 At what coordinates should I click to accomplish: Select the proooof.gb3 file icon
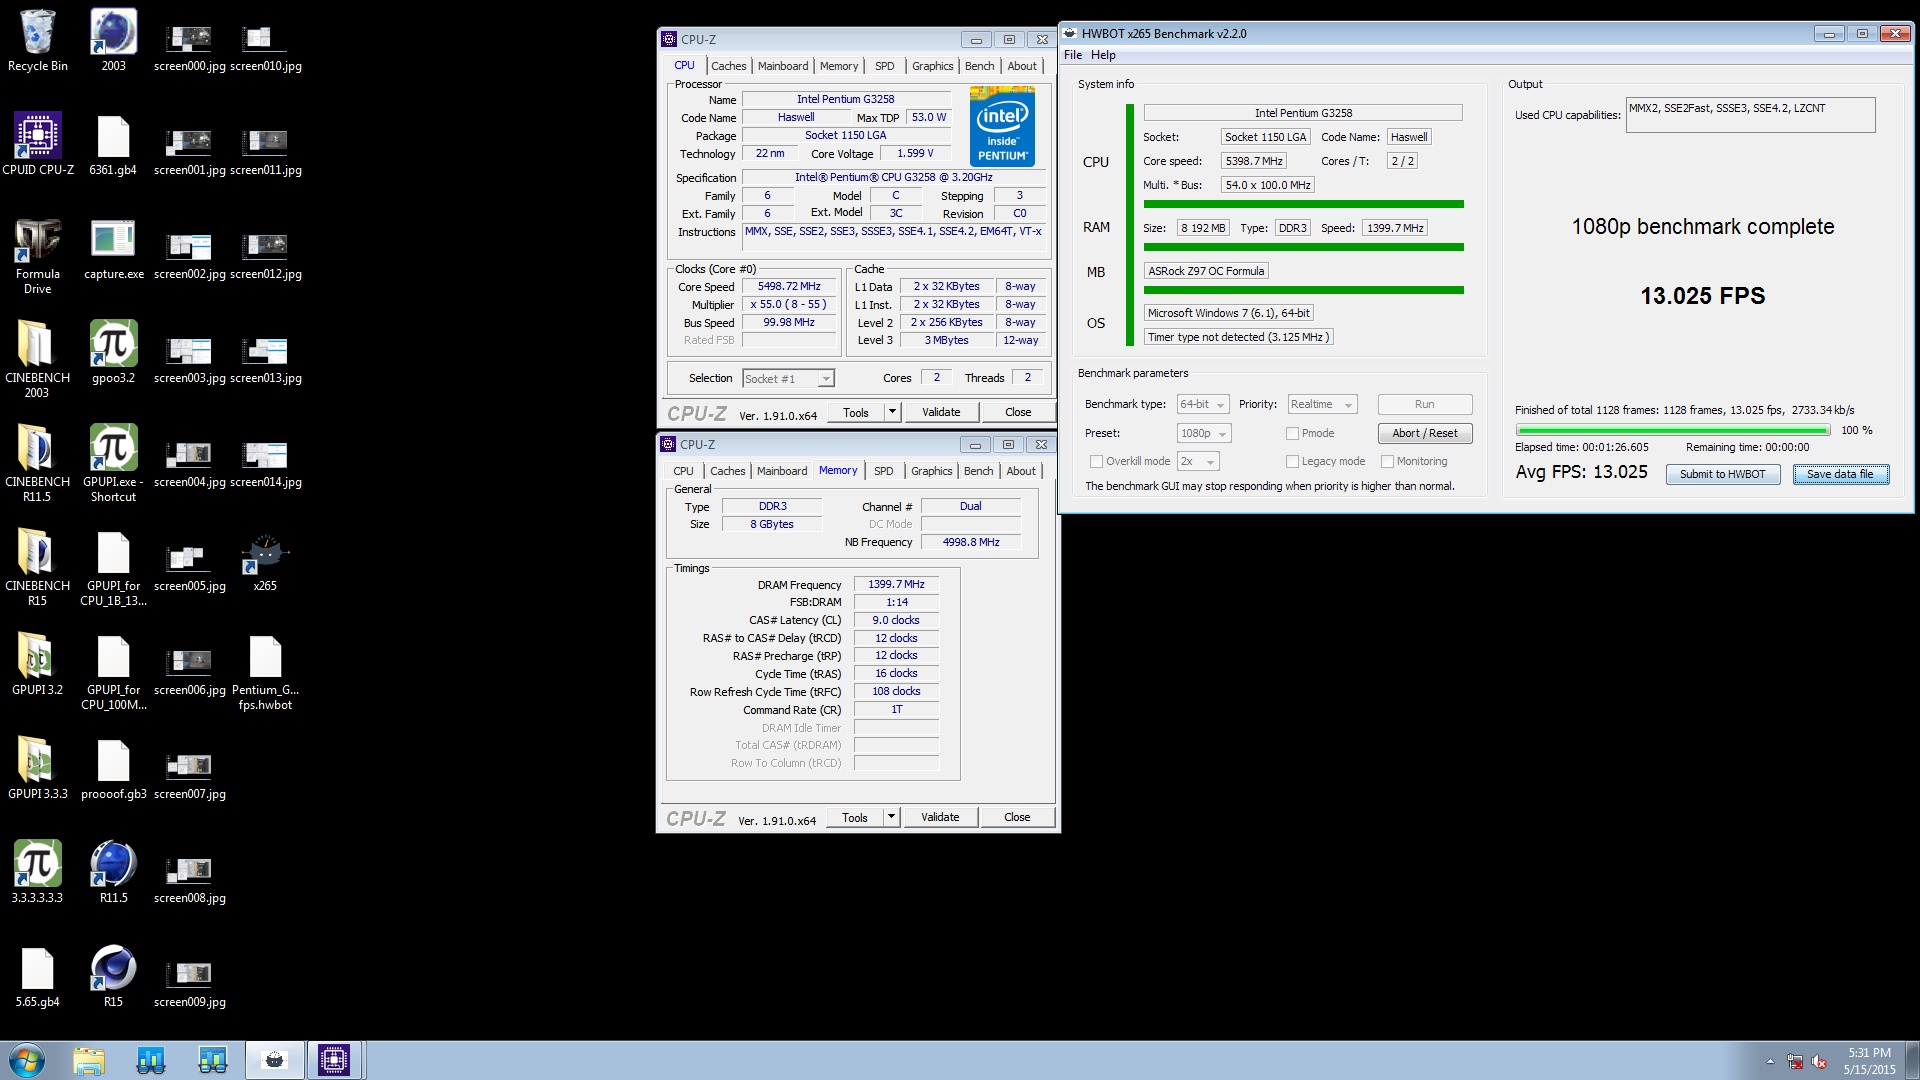point(113,768)
